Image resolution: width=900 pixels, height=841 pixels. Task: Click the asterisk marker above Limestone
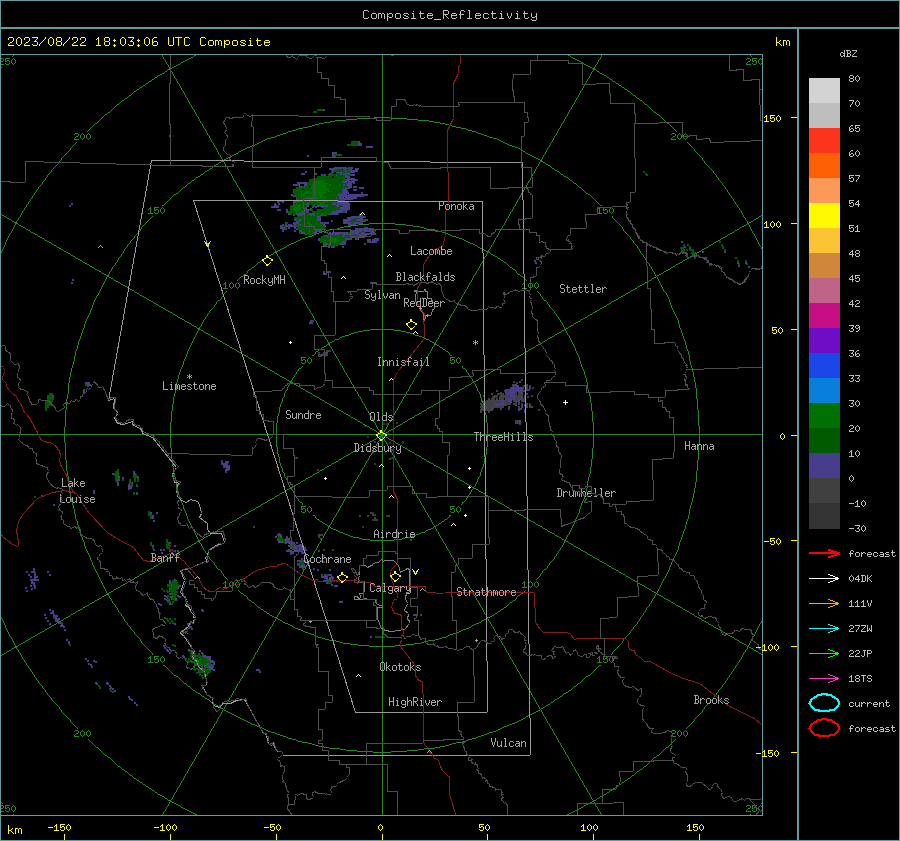pos(189,377)
